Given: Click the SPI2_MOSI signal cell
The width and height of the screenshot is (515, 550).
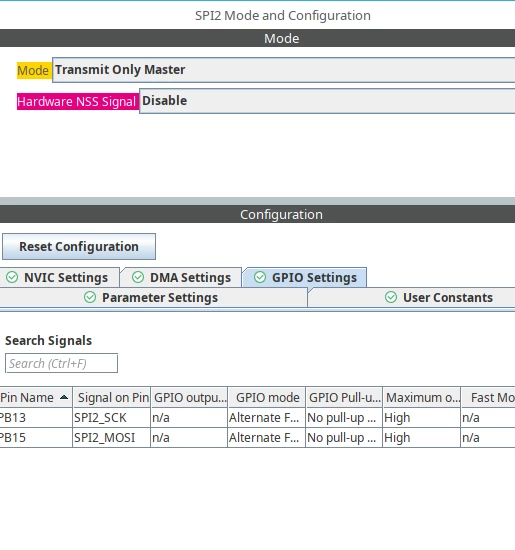Looking at the screenshot, I should point(112,438).
